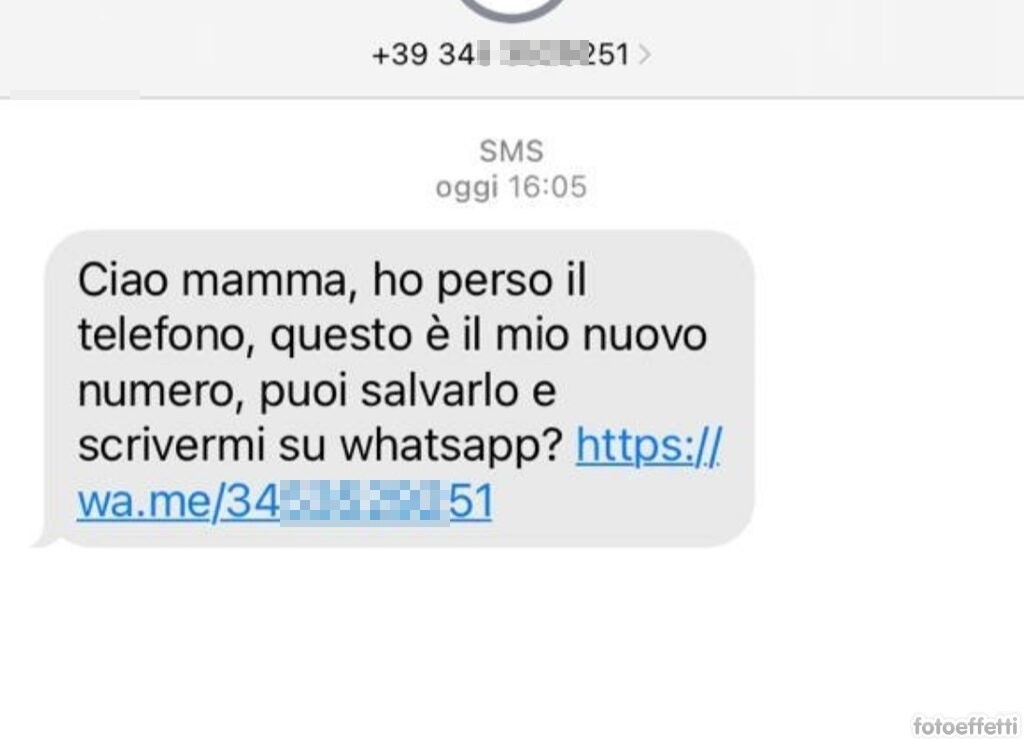Click the text nuovo numero in message
The image size is (1024, 739).
(x=392, y=363)
